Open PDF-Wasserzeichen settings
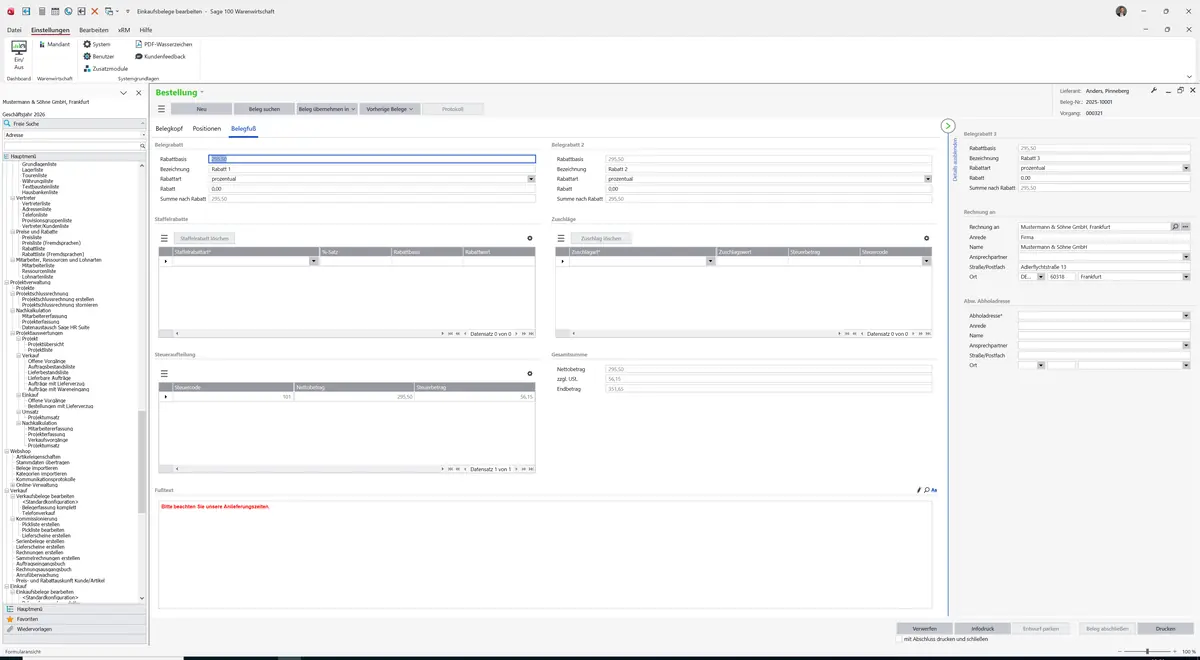 coord(163,45)
